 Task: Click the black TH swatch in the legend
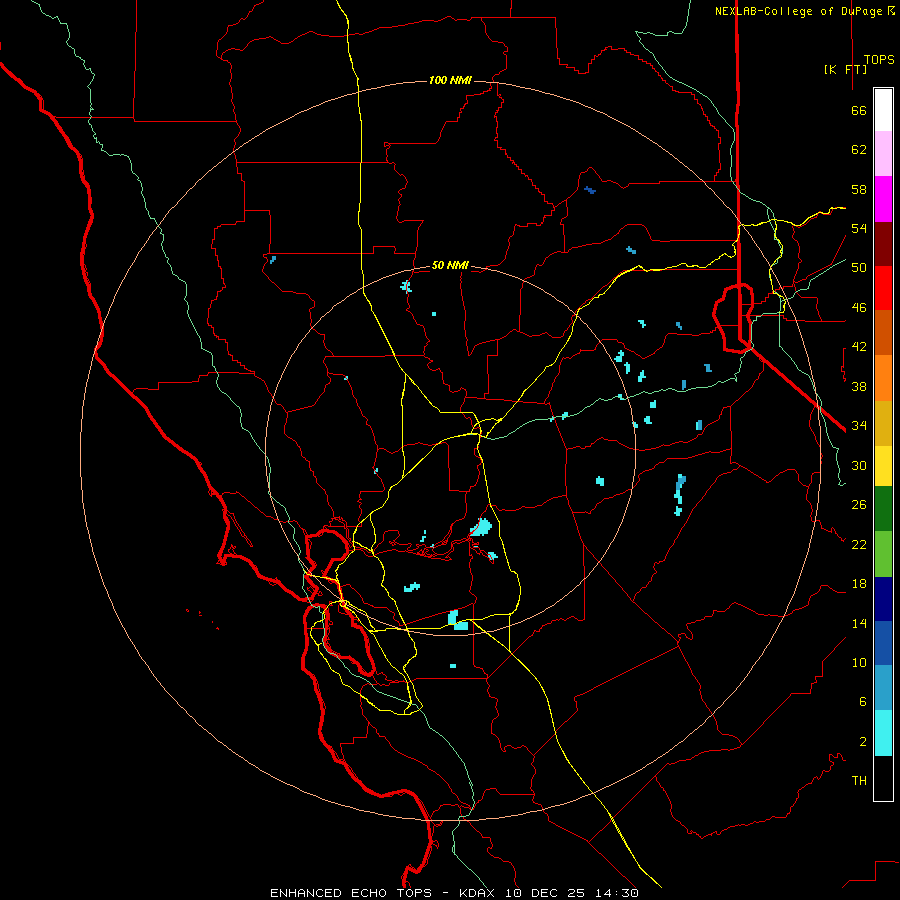coord(883,778)
